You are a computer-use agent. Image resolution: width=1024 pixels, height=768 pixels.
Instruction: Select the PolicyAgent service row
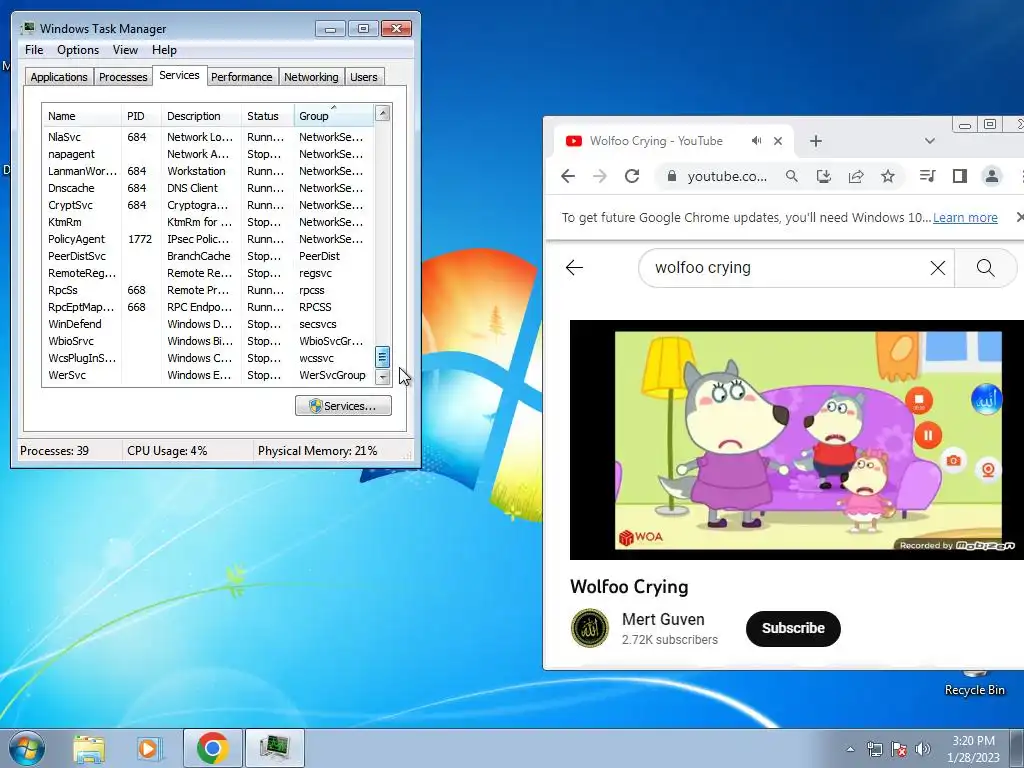(x=208, y=239)
